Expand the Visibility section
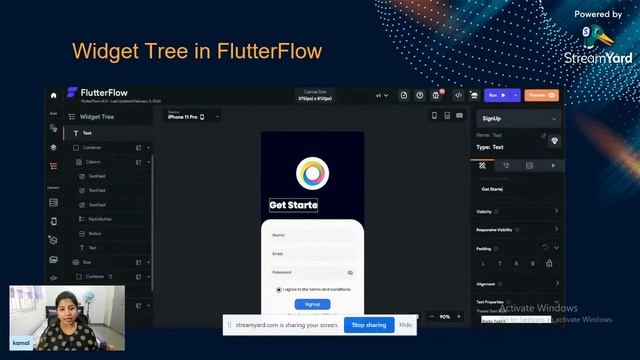640x360 pixels. (556, 211)
